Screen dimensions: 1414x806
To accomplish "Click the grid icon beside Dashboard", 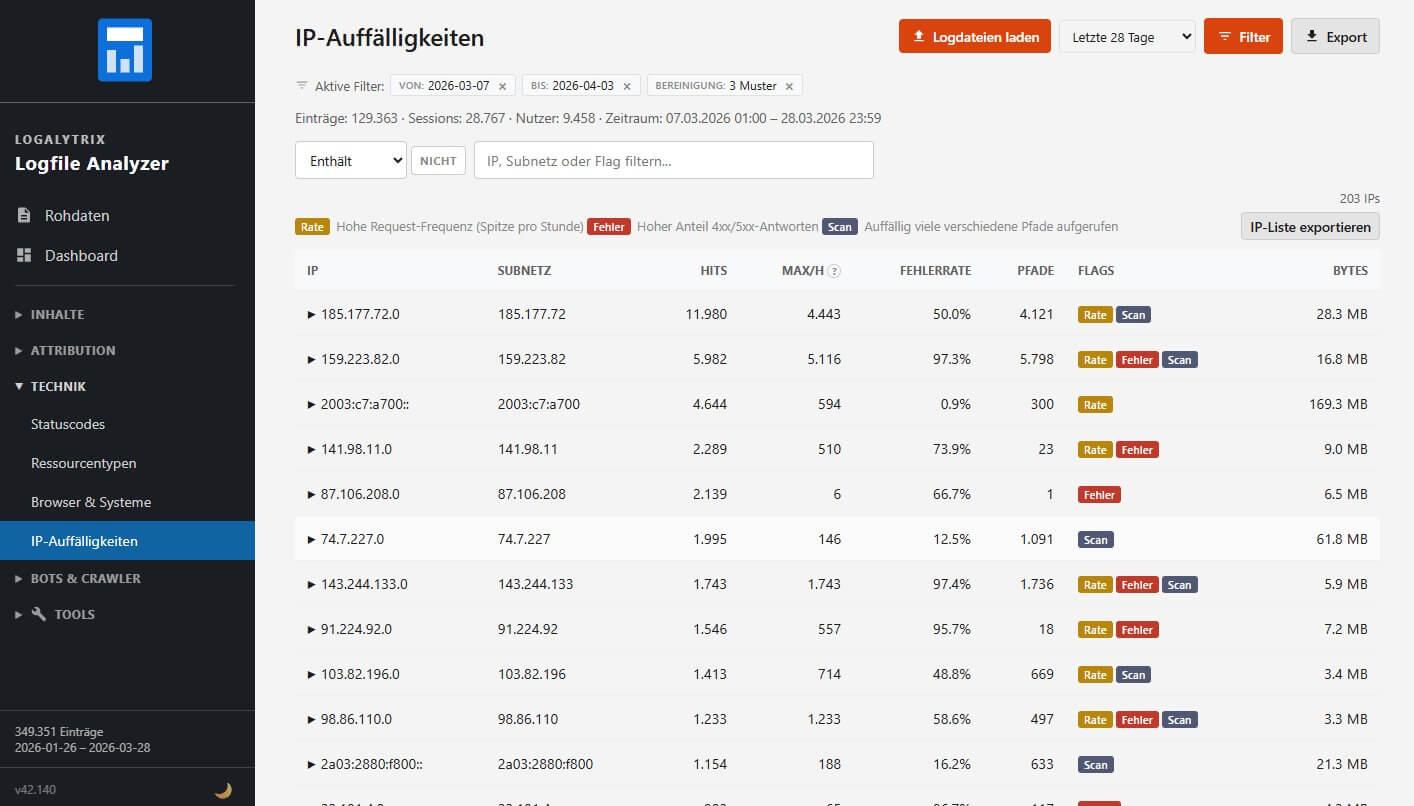I will tap(22, 255).
